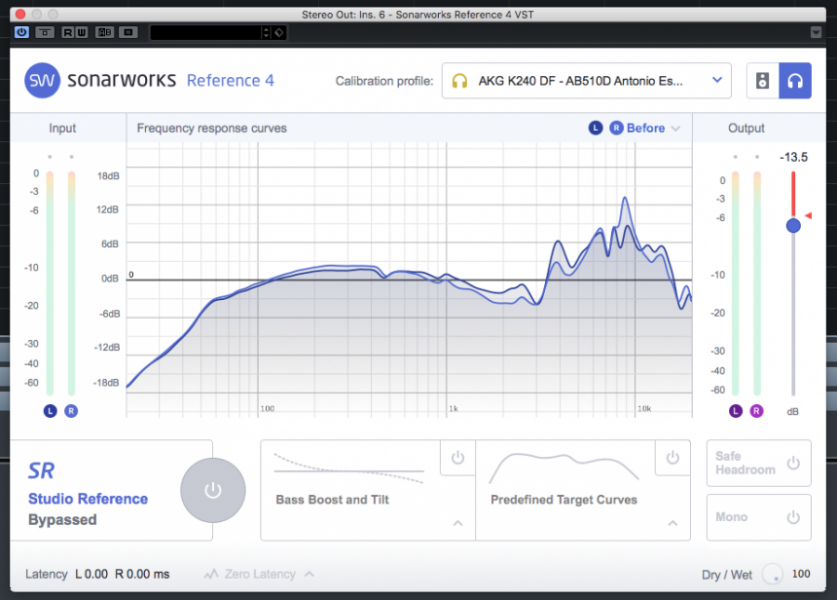Click the preset name field in host toolbar
This screenshot has width=837, height=600.
point(206,33)
